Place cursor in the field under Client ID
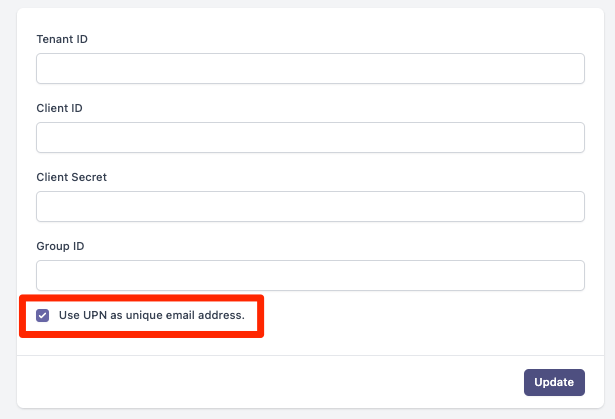 pyautogui.click(x=310, y=138)
